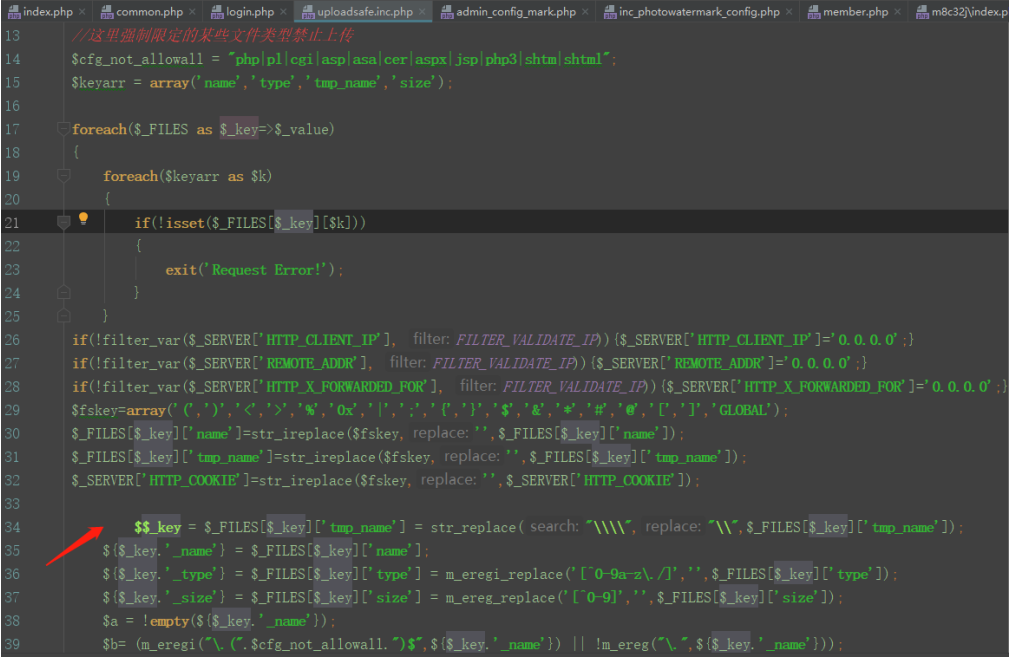Screen dimensions: 1010x657
Task: Select the uploadsafe.inc.php tab
Action: click(x=365, y=12)
